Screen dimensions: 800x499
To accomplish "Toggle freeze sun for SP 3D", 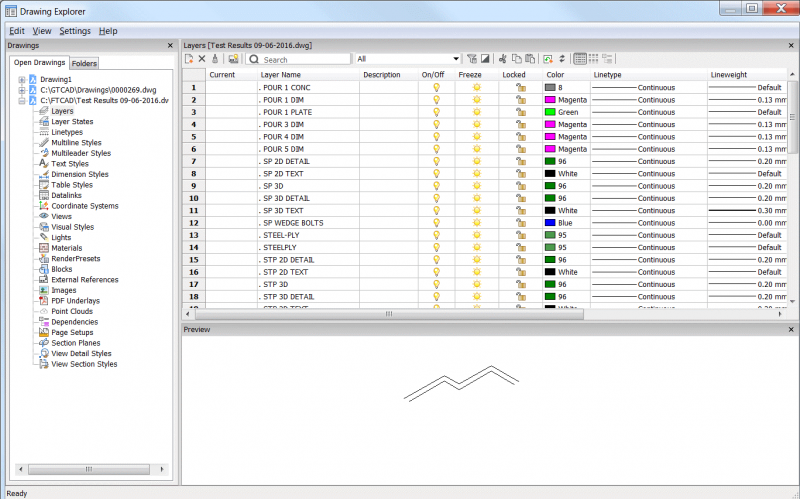I will [477, 186].
